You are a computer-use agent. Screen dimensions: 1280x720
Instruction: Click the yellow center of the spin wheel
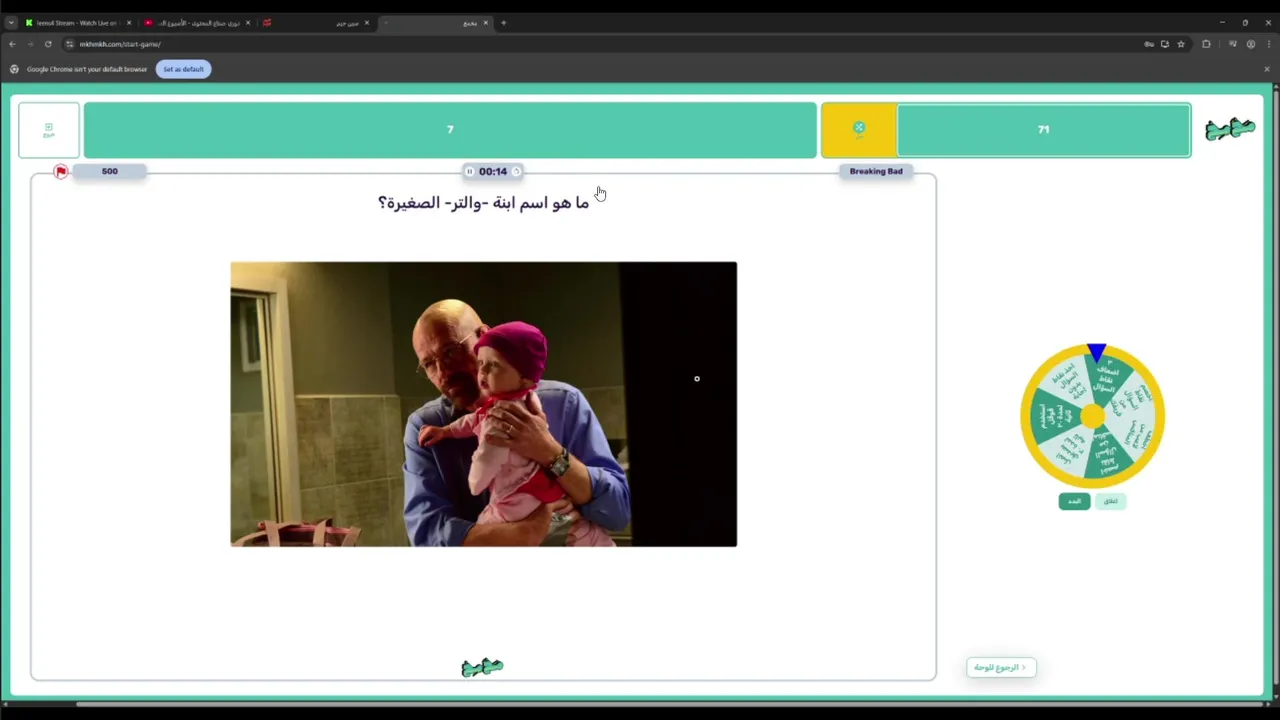point(1093,415)
